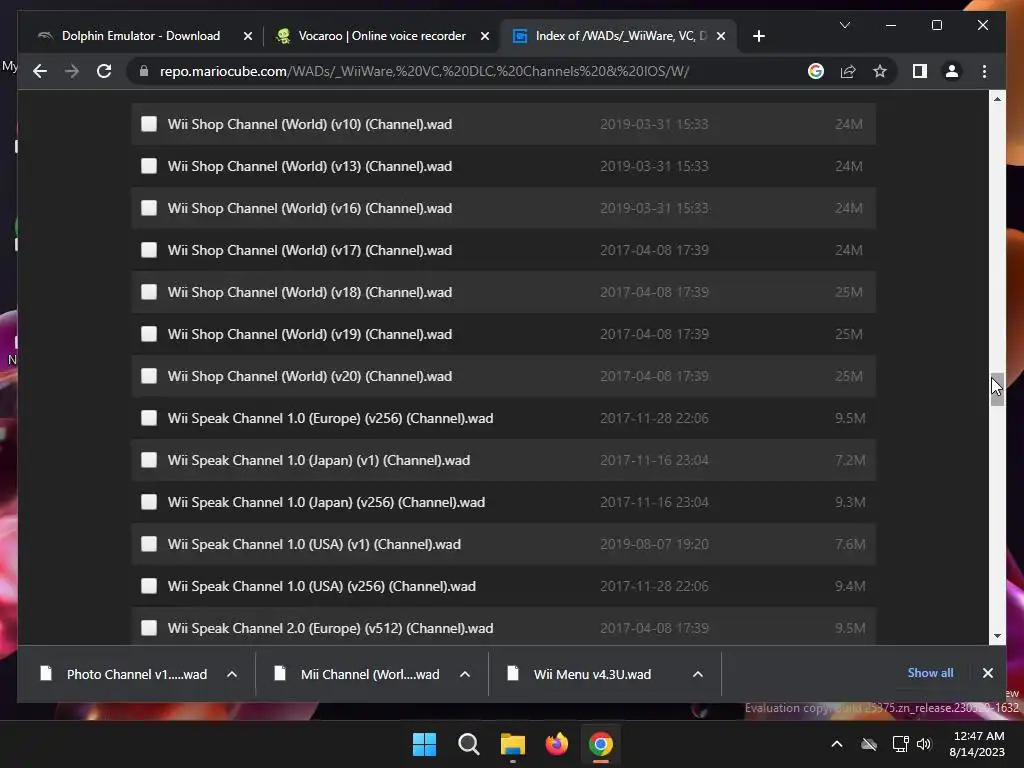
Task: Open File Explorer from taskbar
Action: pyautogui.click(x=513, y=744)
